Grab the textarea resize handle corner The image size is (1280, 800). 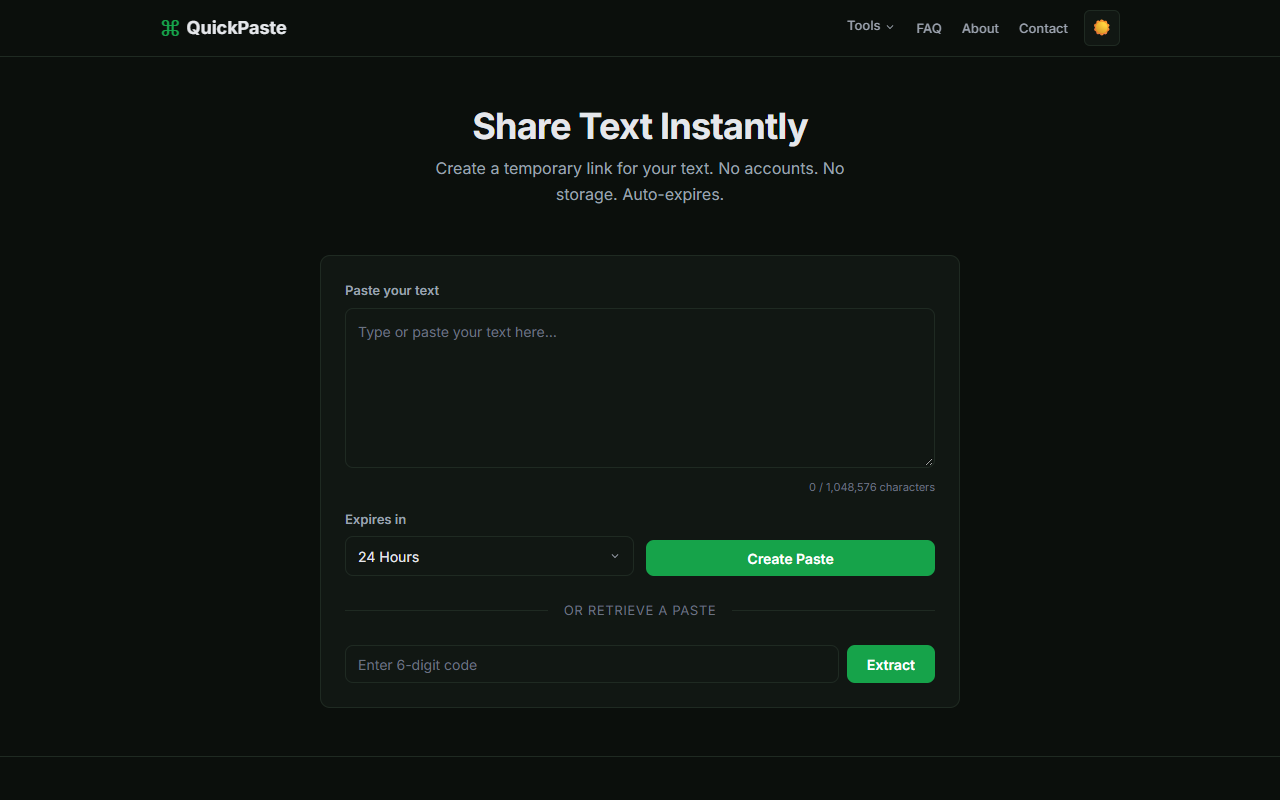pyautogui.click(x=929, y=462)
